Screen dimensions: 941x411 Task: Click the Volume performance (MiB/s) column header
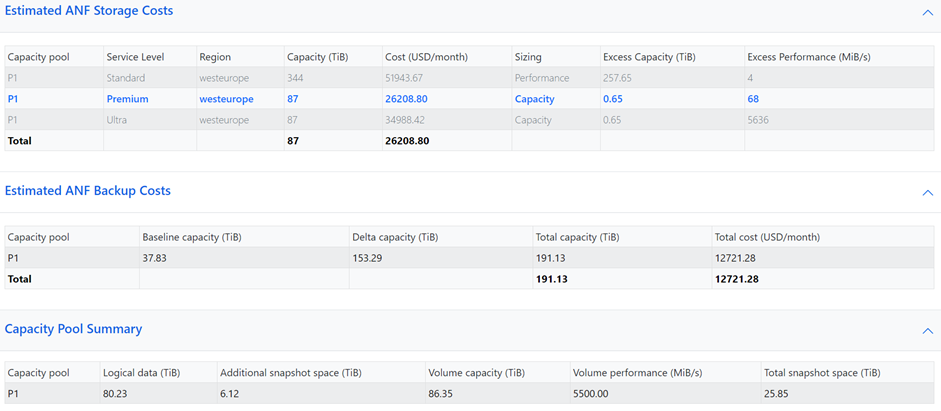638,373
